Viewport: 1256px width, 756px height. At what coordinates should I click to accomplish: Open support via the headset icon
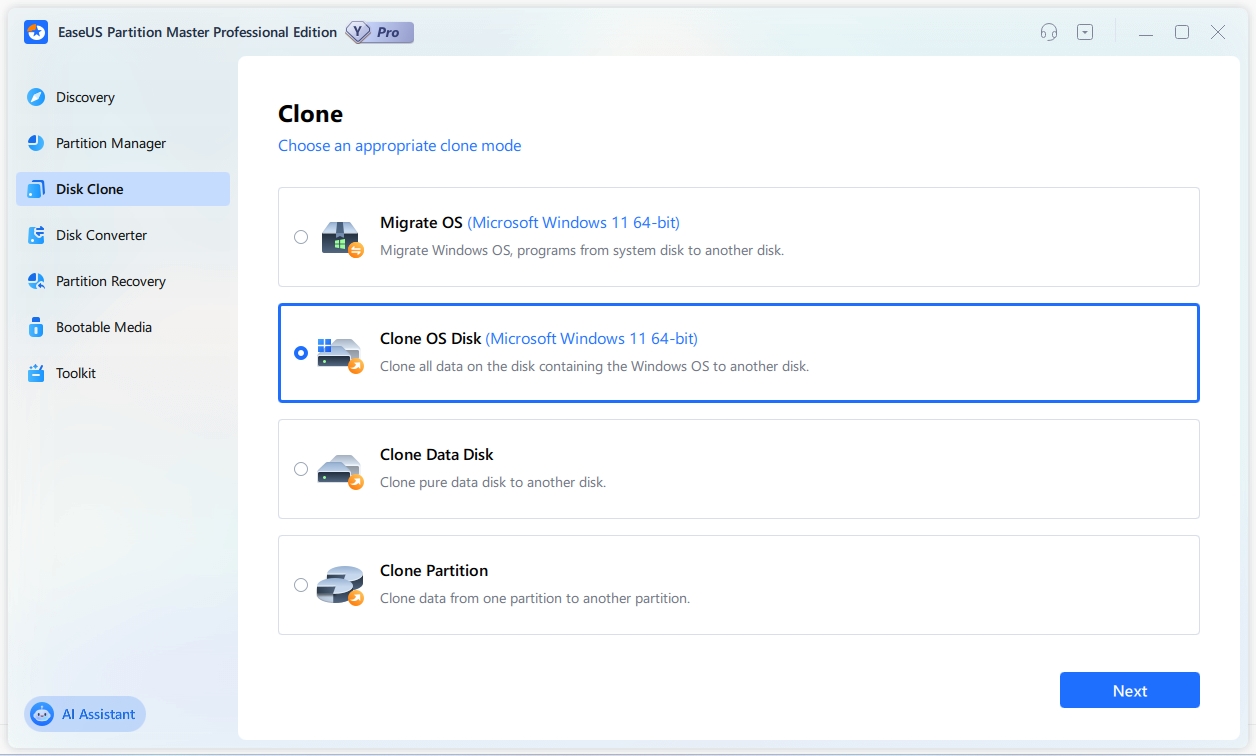click(1049, 32)
